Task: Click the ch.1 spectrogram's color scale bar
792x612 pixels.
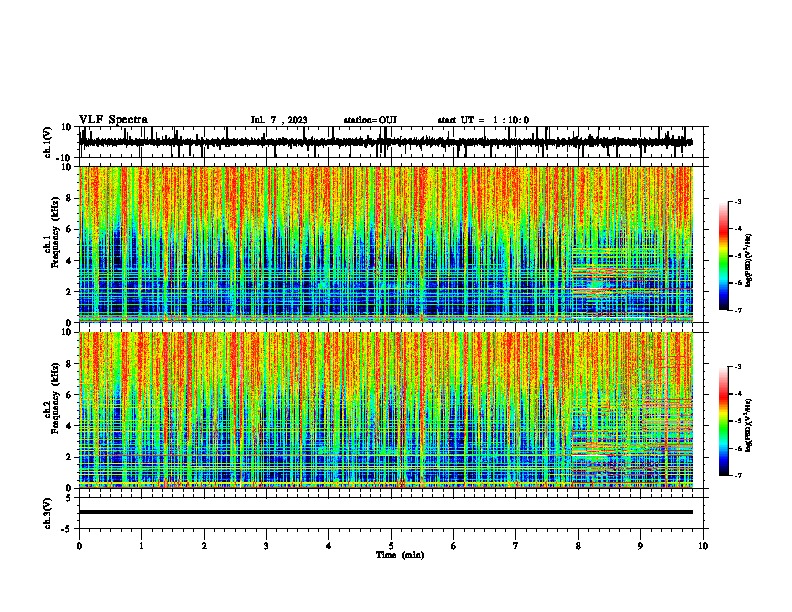Action: [x=724, y=256]
